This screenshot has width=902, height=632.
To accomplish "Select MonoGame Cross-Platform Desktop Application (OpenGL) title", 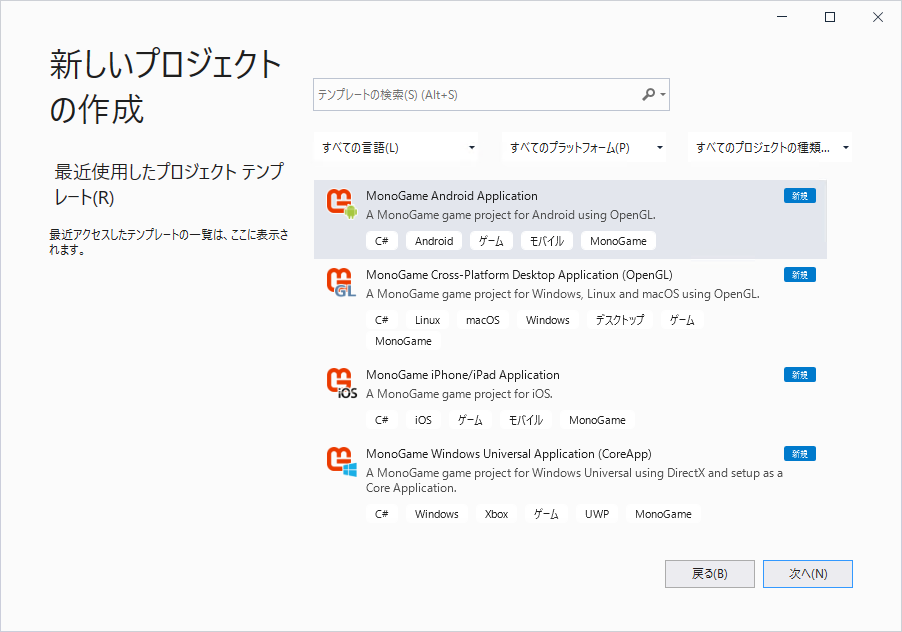I will pyautogui.click(x=519, y=275).
